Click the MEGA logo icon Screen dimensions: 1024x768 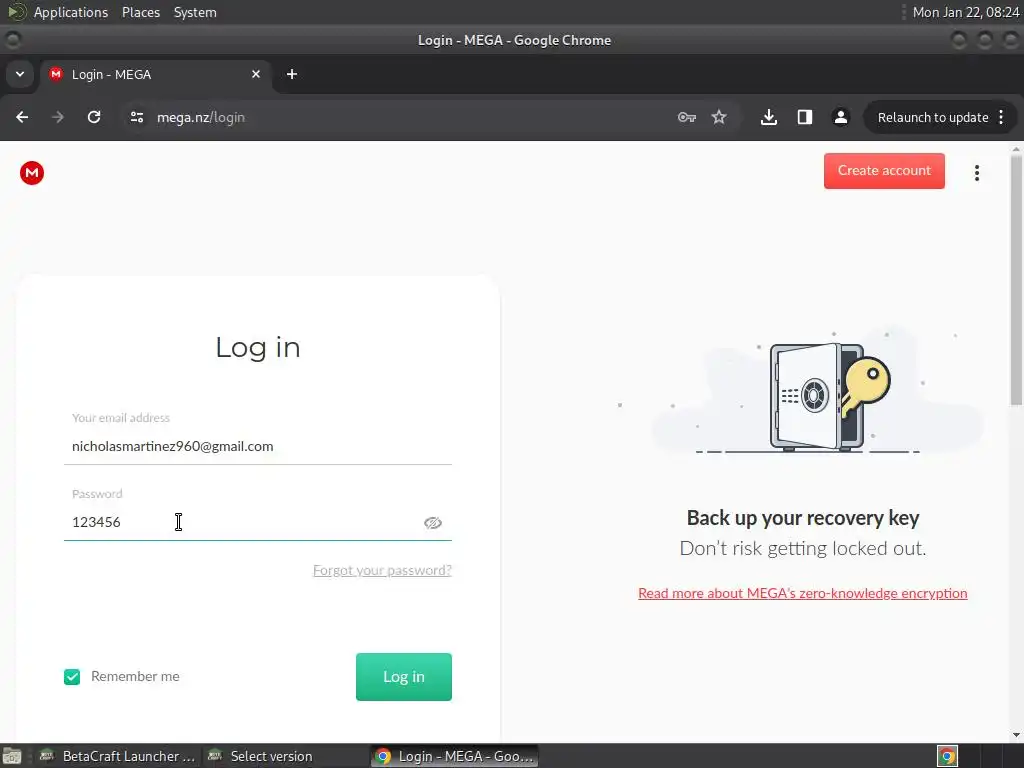31,173
